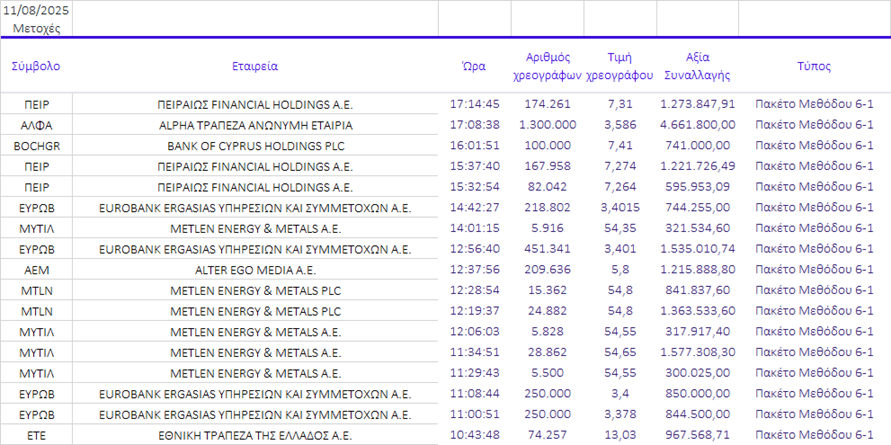Select ΕΘΝΙΚΗ ΤΡΑΠΕΖΑ ΤΗΣ ΕΛΛΑΔΟΣ Α.Ε. cell
The image size is (891, 445).
click(x=255, y=435)
